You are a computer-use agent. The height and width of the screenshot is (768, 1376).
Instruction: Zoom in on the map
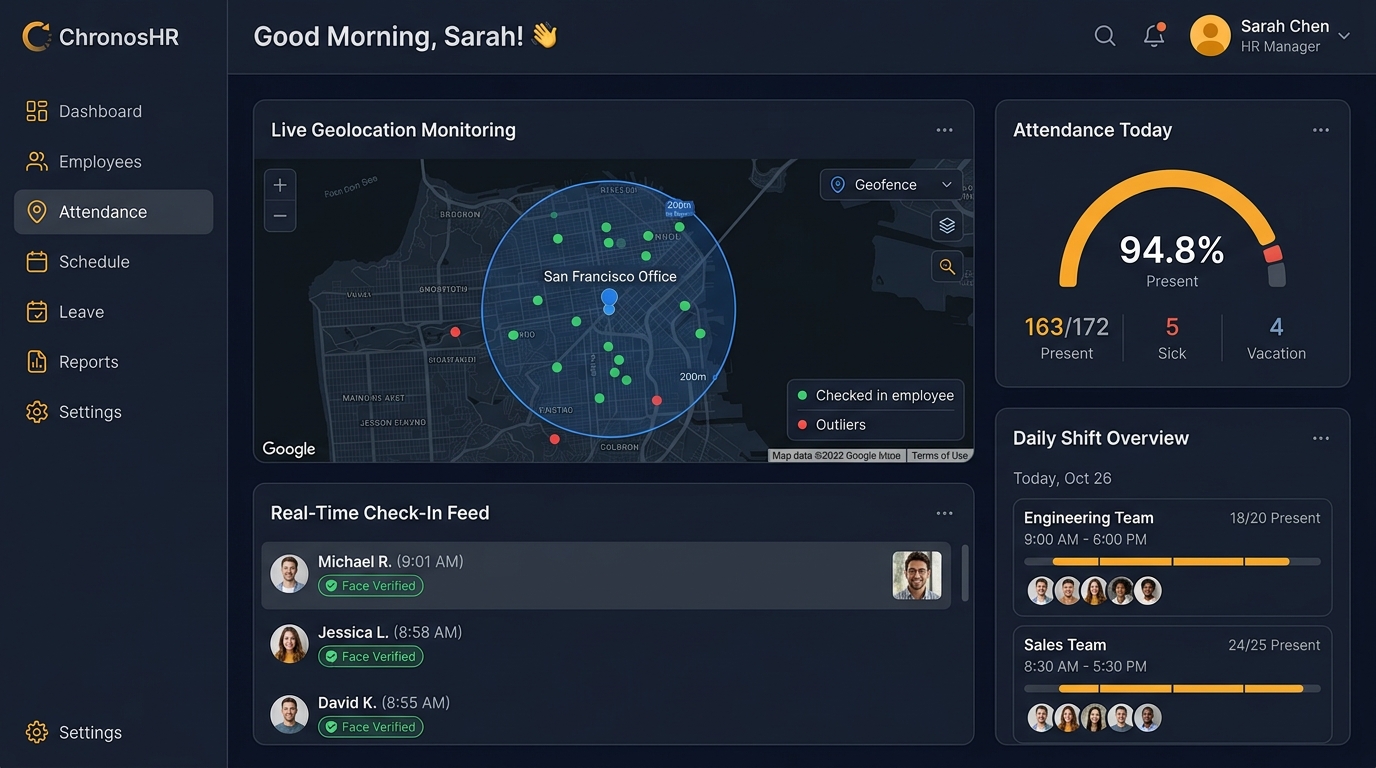(280, 185)
